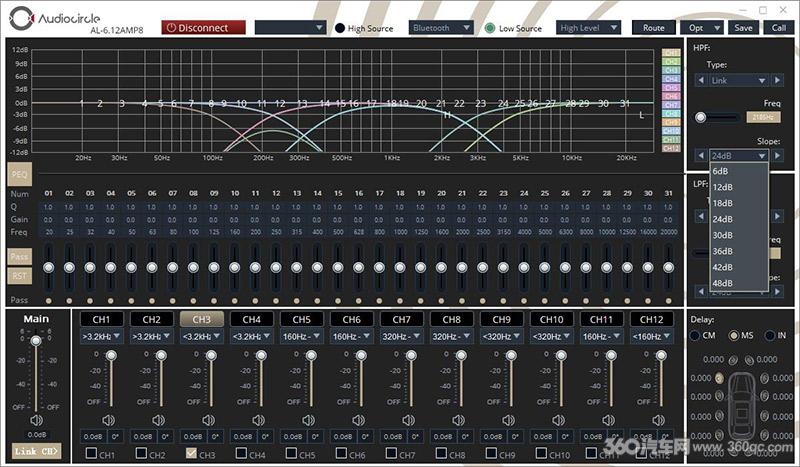Open the Route settings
This screenshot has height=467, width=800.
(654, 28)
